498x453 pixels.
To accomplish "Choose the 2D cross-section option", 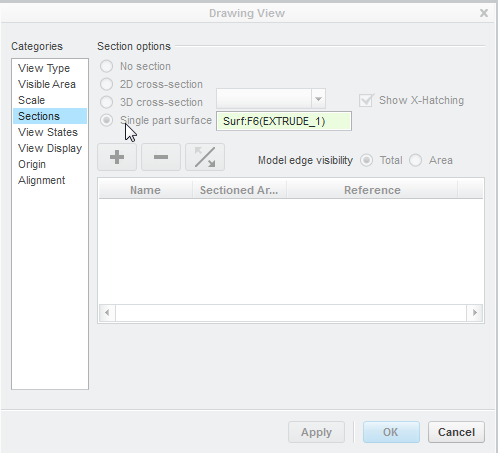I will pyautogui.click(x=106, y=84).
